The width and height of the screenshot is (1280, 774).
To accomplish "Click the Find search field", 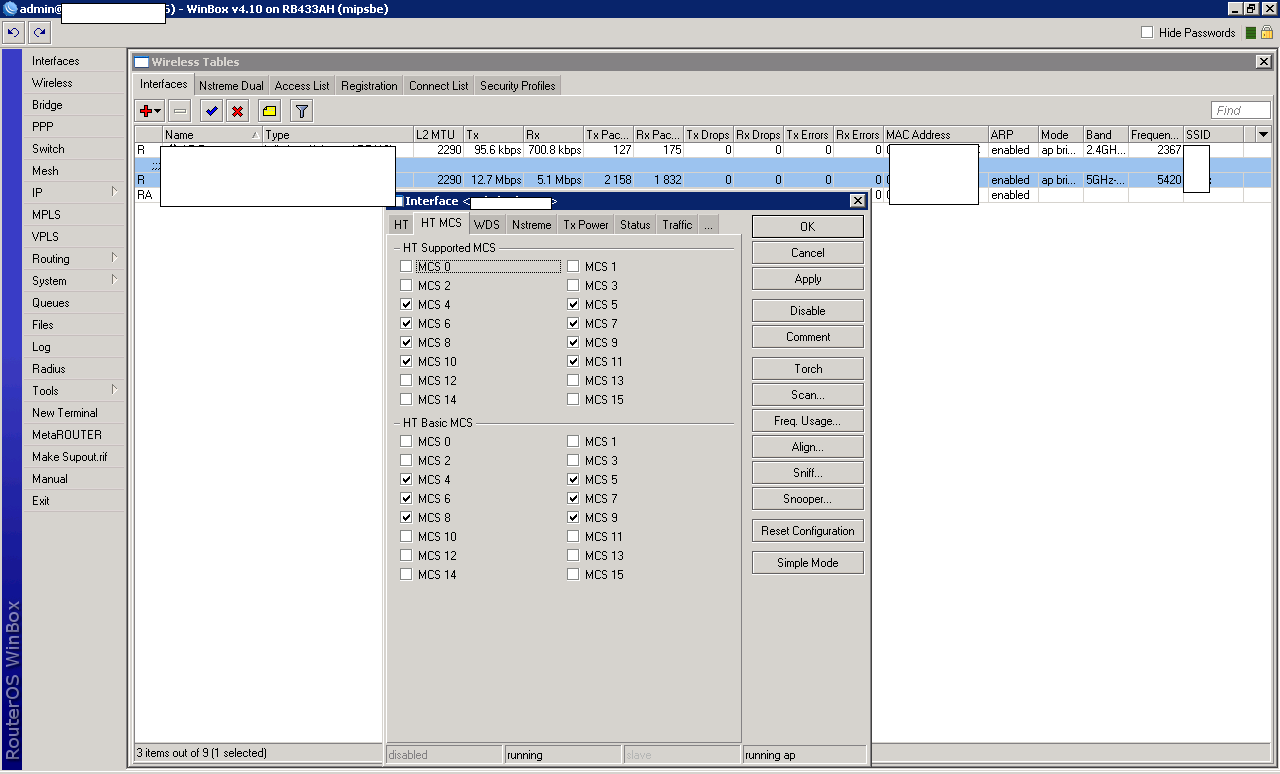I will (1240, 111).
